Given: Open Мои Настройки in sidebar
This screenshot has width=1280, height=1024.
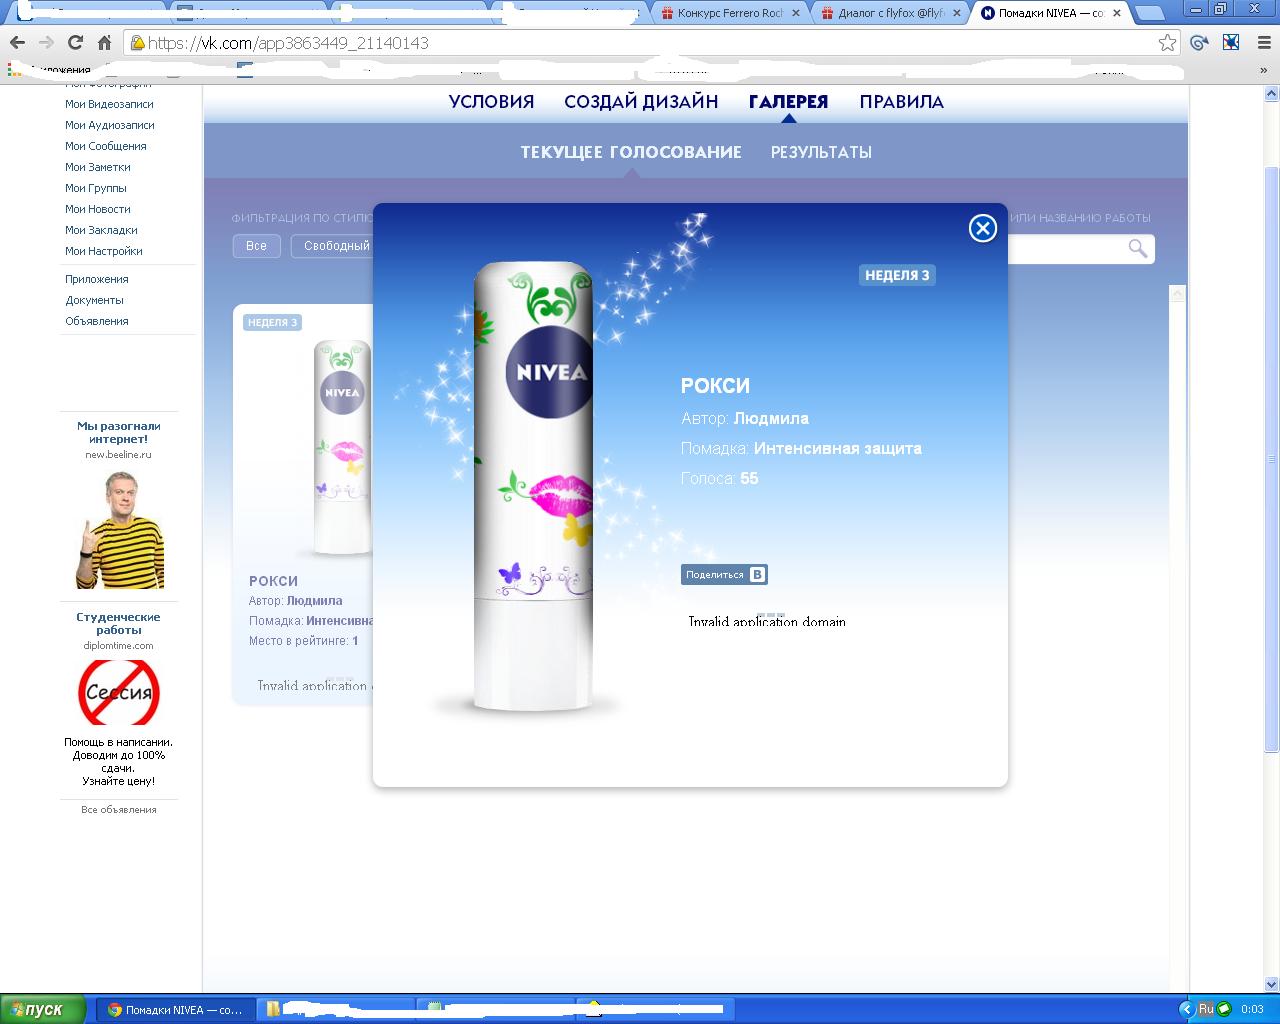Looking at the screenshot, I should [103, 251].
